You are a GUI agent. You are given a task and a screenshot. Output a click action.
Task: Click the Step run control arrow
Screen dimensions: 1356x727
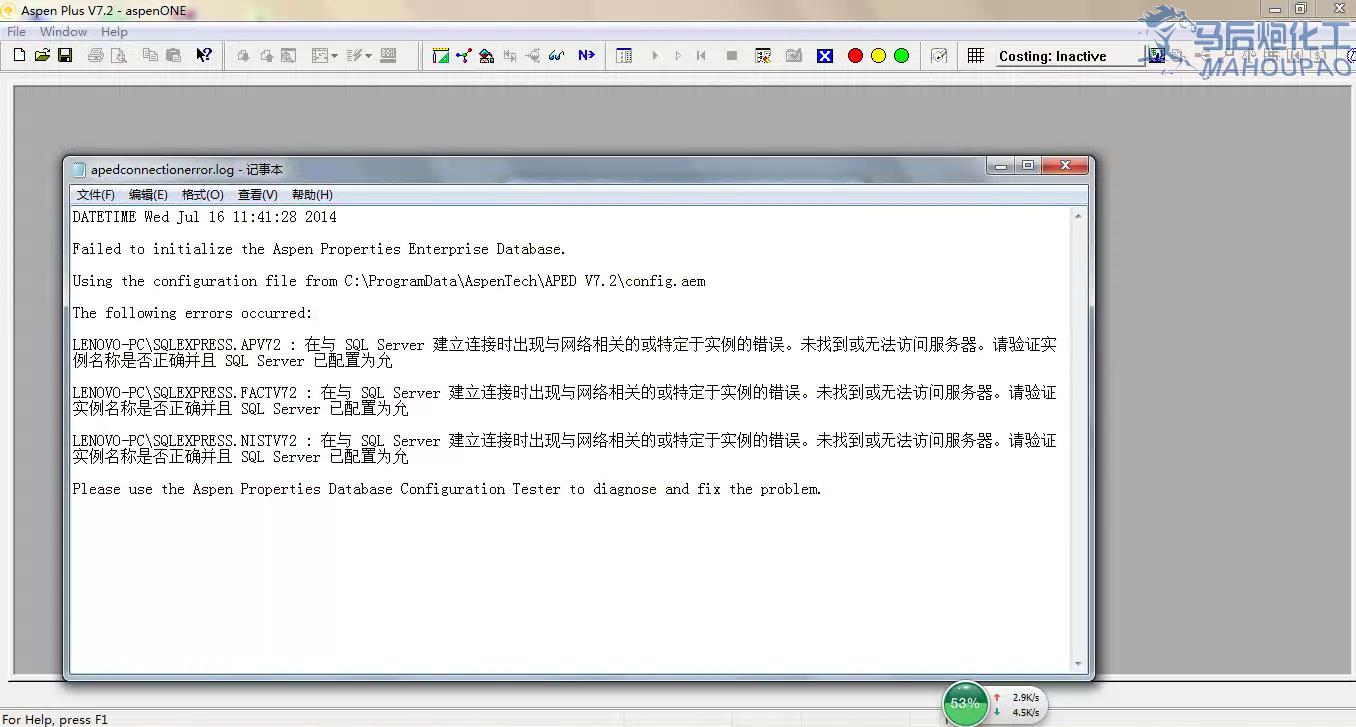click(678, 56)
